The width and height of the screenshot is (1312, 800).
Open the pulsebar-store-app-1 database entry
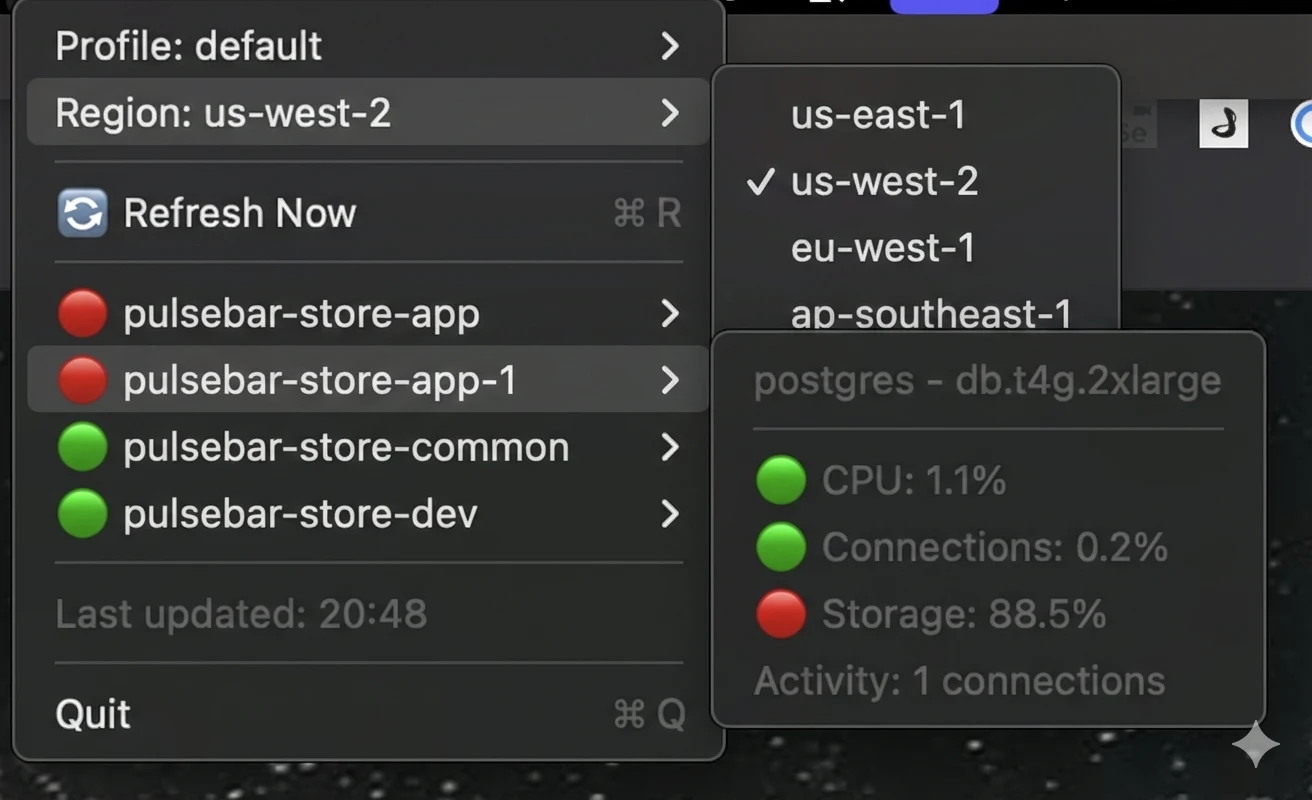click(368, 380)
